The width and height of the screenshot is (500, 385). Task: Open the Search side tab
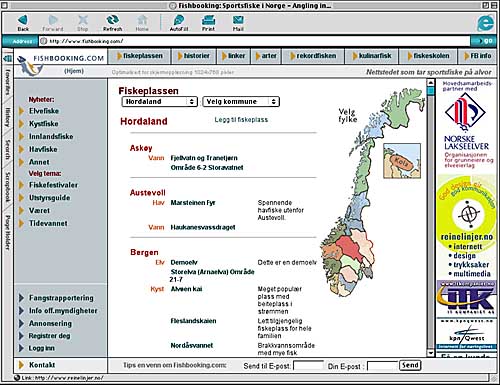point(8,149)
